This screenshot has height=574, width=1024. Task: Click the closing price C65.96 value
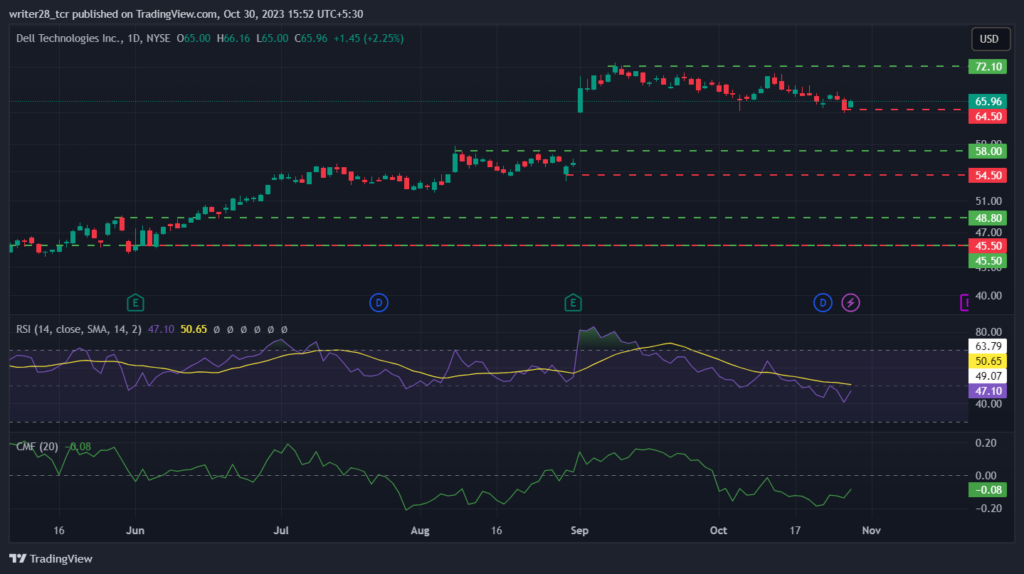click(311, 39)
